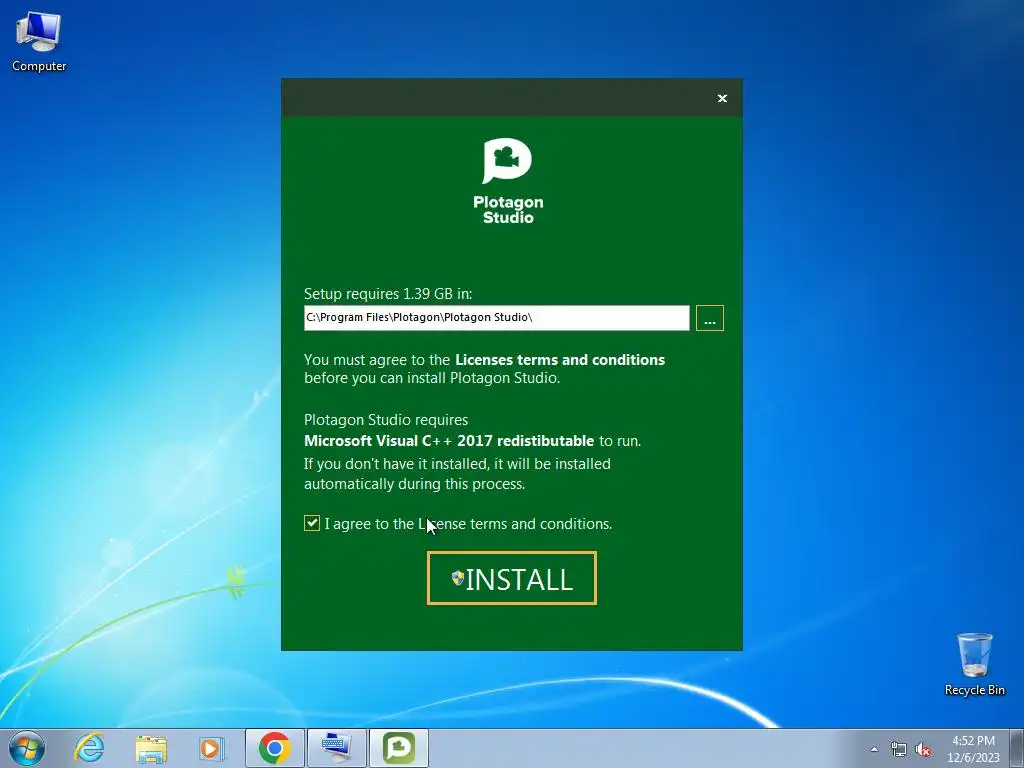Open Windows Explorer from the taskbar
This screenshot has width=1024, height=768.
pos(151,748)
